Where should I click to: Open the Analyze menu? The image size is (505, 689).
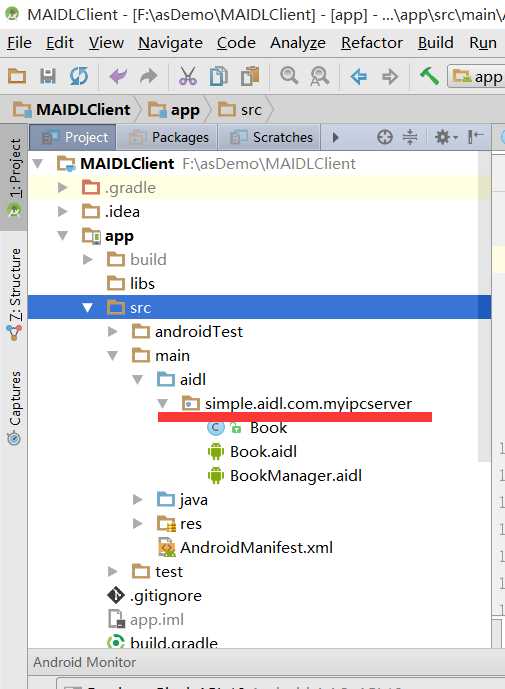pos(298,43)
